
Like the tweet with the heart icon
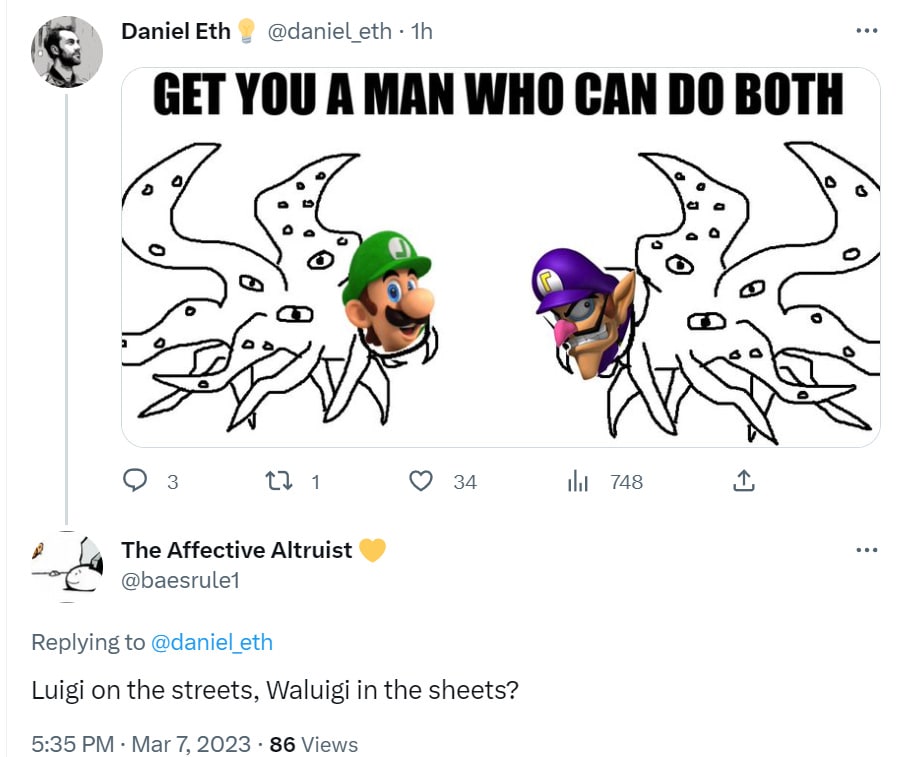pyautogui.click(x=420, y=480)
